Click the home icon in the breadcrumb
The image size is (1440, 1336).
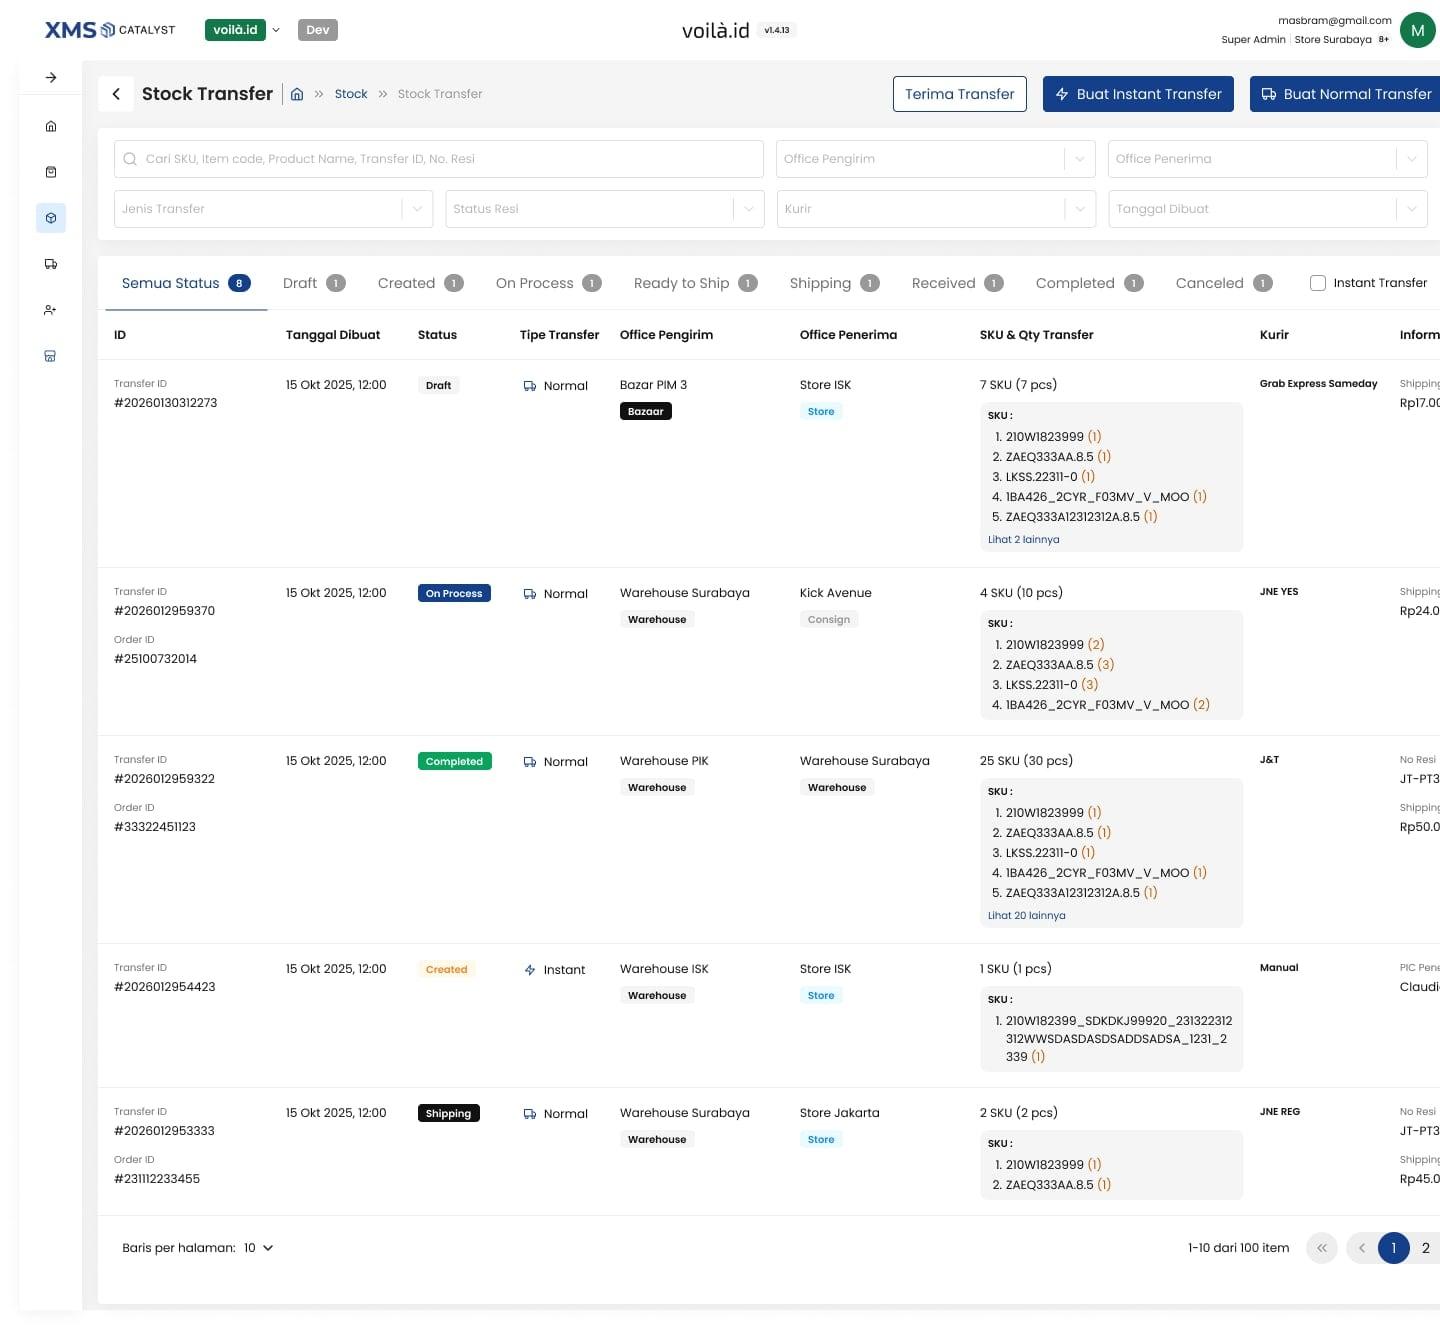pos(297,94)
